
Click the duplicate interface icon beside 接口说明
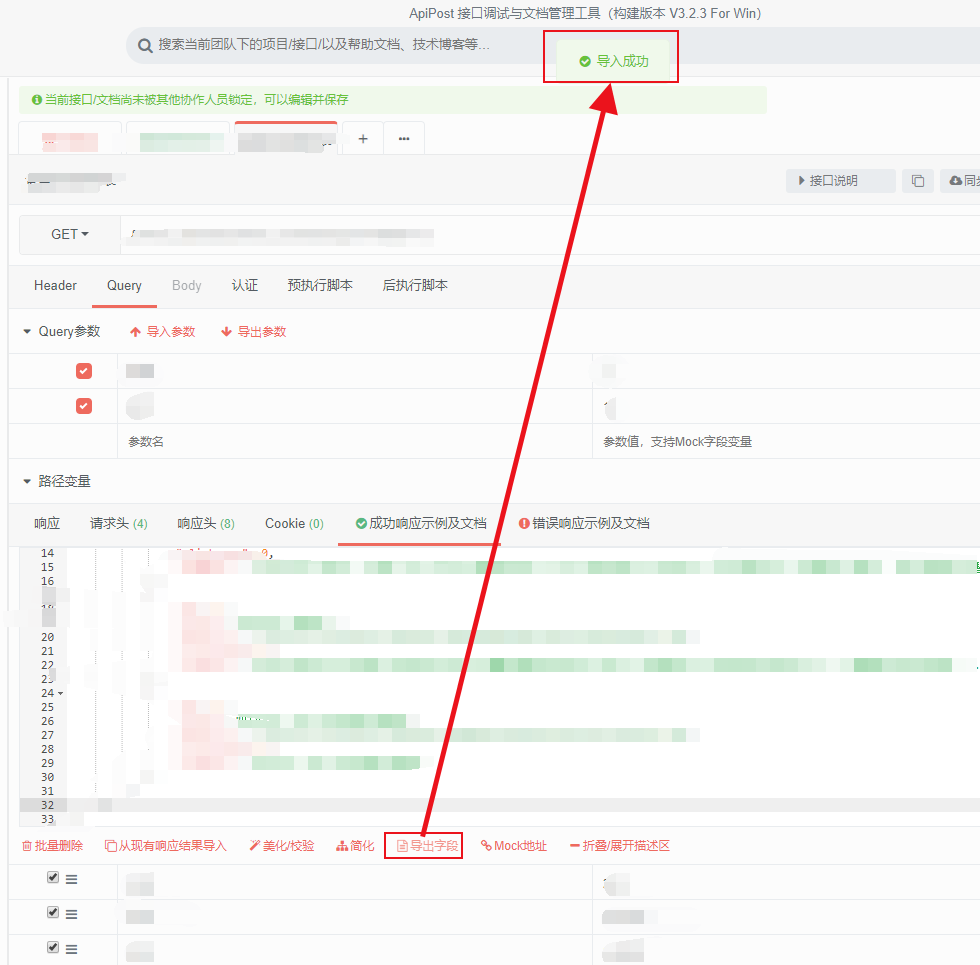[x=918, y=181]
